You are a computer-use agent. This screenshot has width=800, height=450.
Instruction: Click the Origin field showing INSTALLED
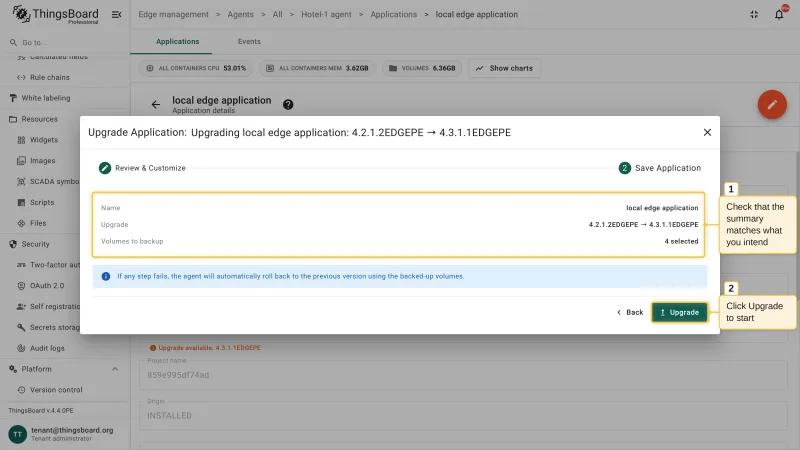coord(463,414)
